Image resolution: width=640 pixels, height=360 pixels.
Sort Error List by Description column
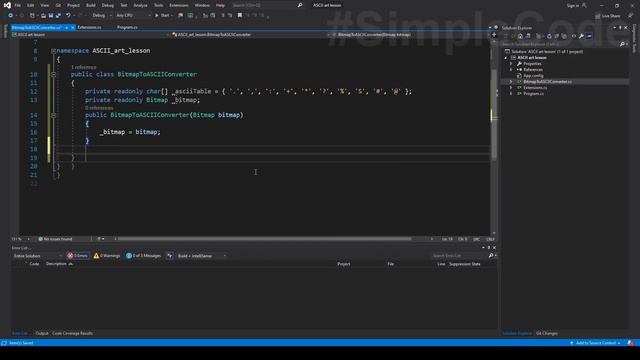[x=56, y=264]
